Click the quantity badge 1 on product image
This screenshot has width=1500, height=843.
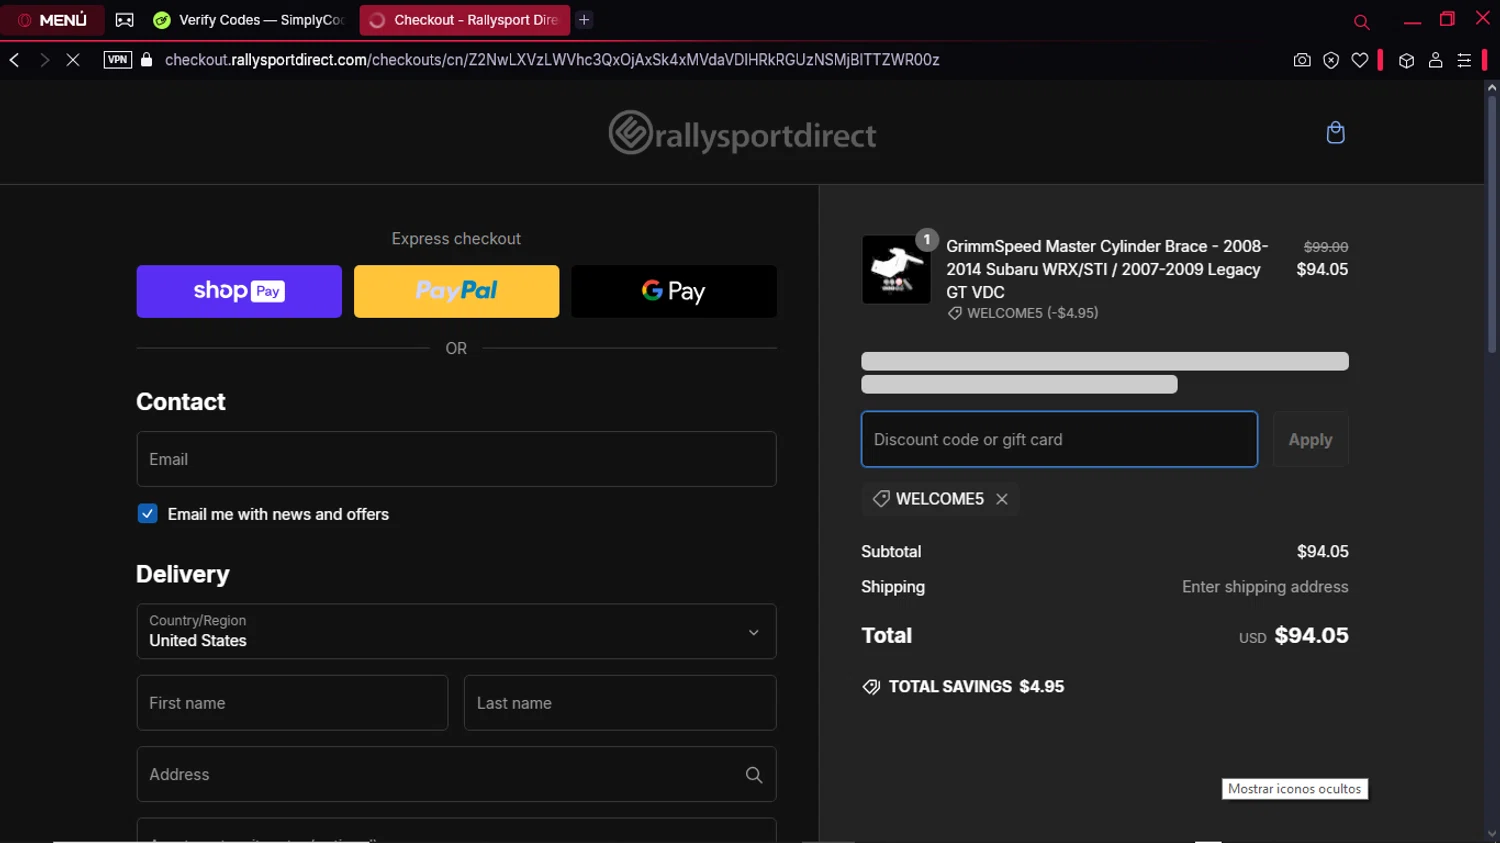pos(927,240)
